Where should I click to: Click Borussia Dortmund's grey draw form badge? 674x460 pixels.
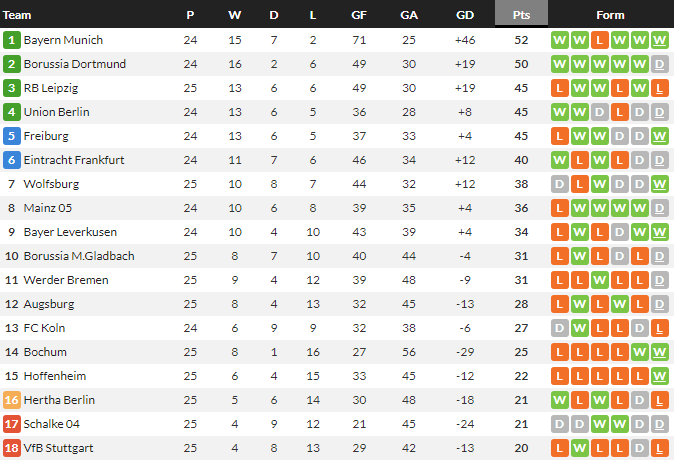[x=660, y=64]
